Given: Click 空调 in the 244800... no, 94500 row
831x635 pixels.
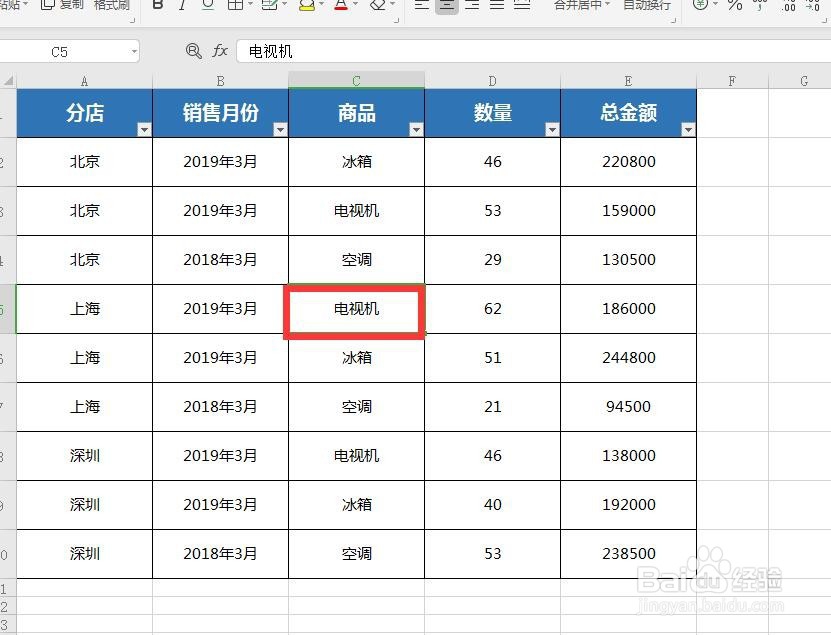Looking at the screenshot, I should (356, 407).
